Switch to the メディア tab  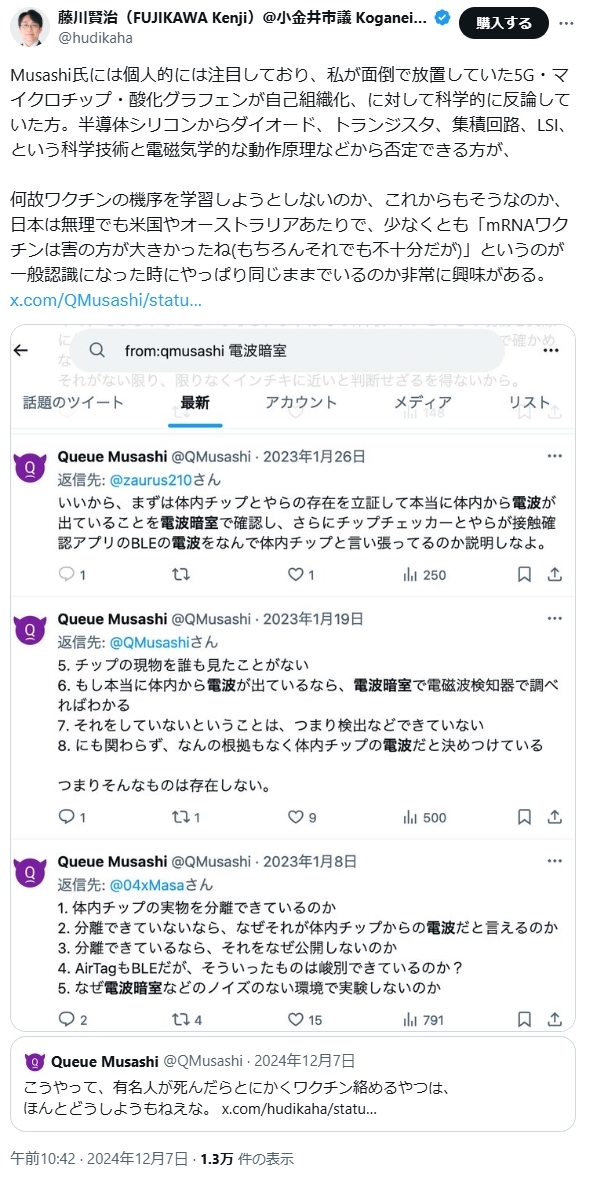pyautogui.click(x=423, y=402)
